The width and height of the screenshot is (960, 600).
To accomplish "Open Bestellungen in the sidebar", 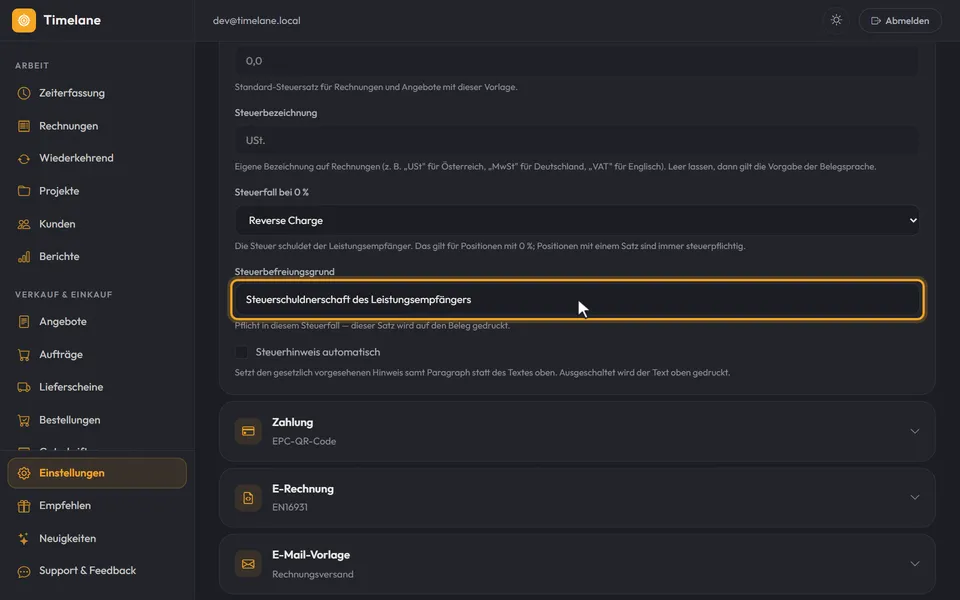I will click(x=97, y=420).
